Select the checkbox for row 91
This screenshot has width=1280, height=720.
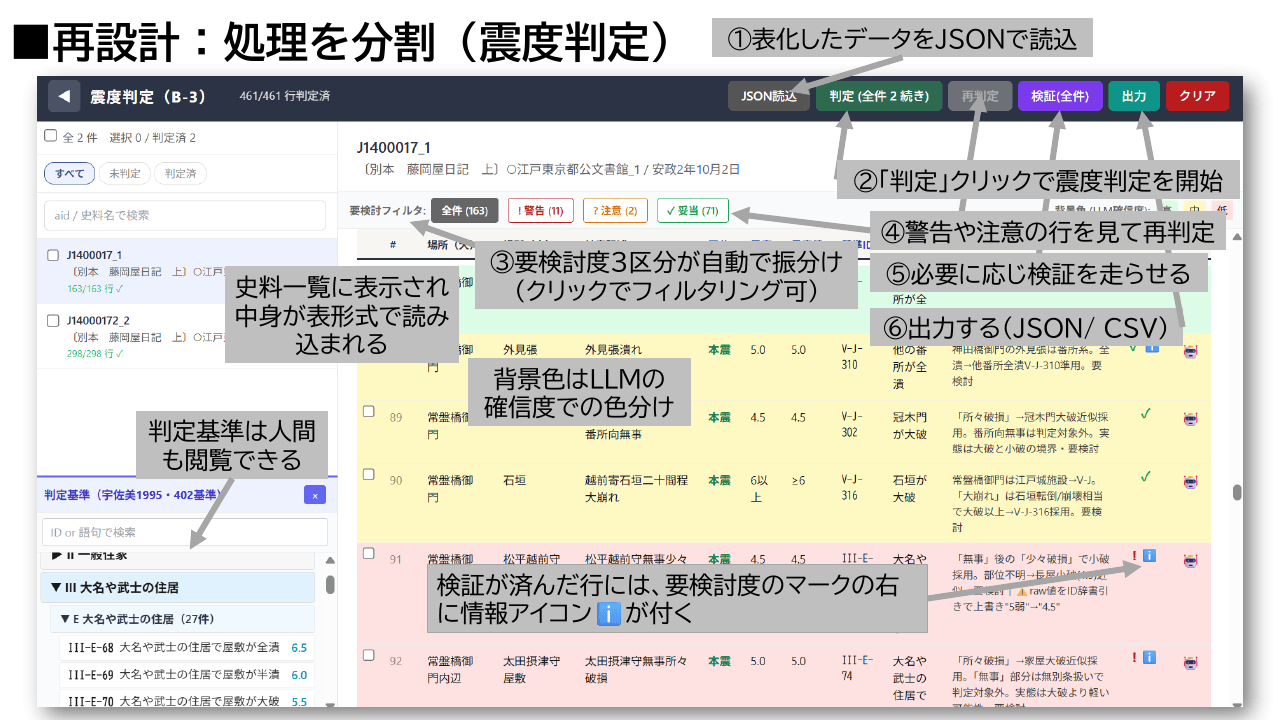click(x=368, y=553)
